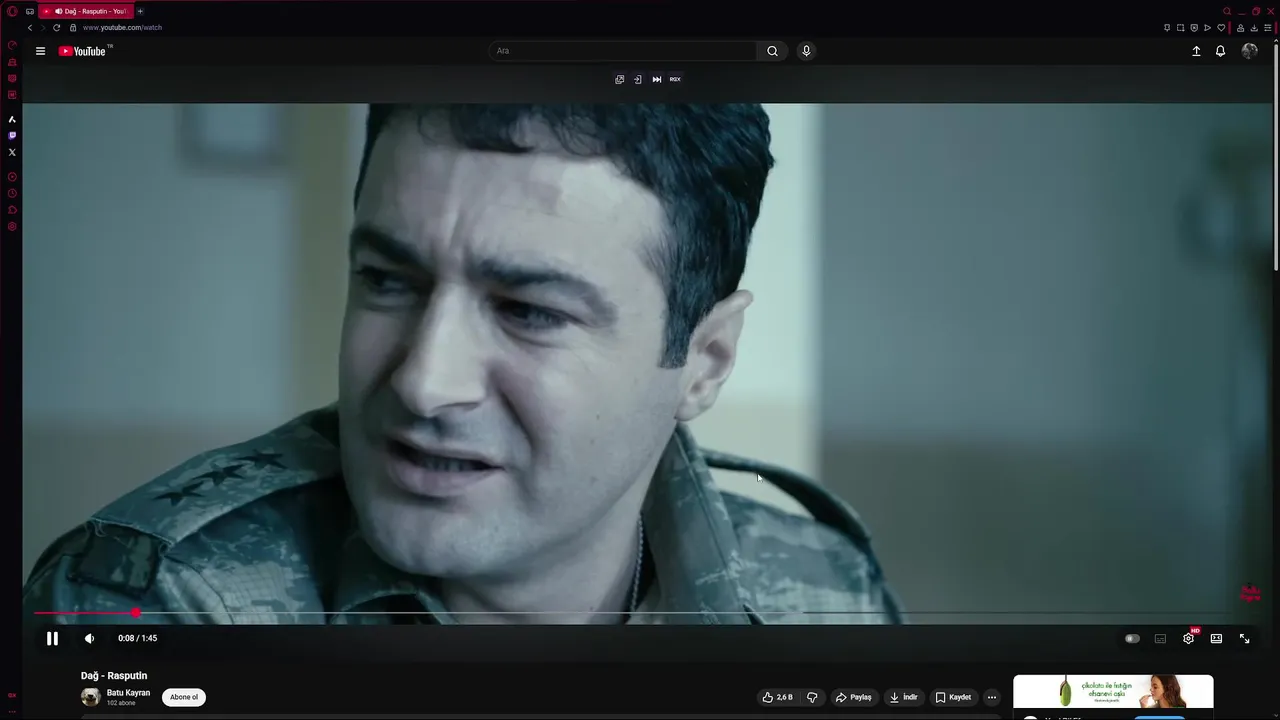Open the advertisement banner thumbnail

point(1113,692)
